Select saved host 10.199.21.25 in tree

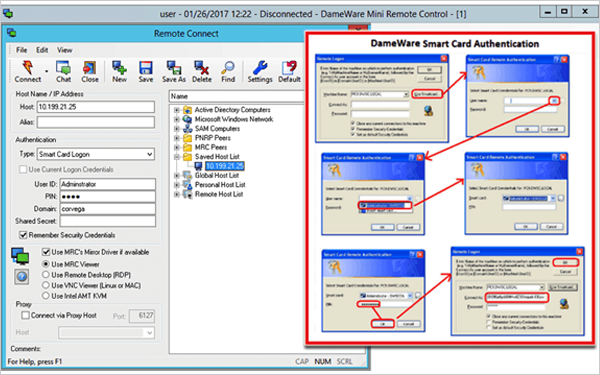225,166
